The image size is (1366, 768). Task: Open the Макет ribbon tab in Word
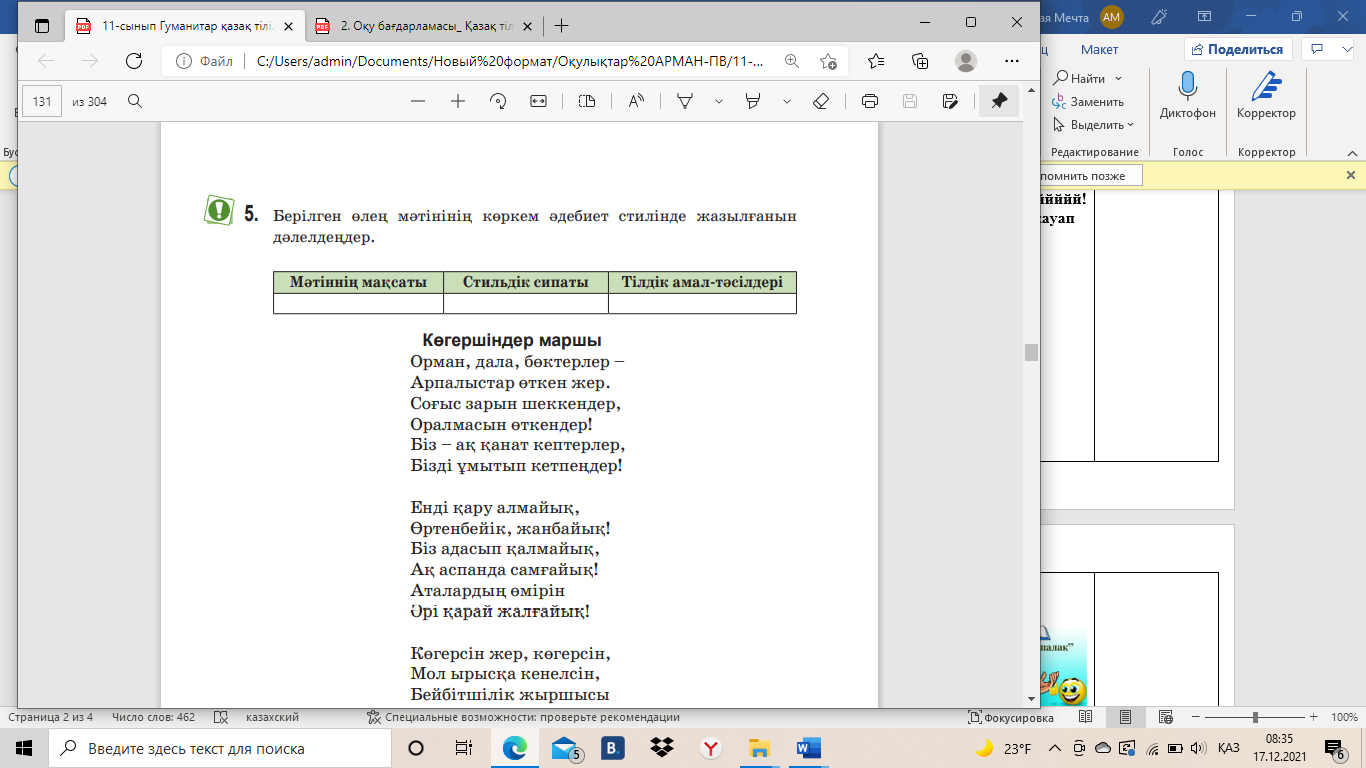tap(1099, 49)
